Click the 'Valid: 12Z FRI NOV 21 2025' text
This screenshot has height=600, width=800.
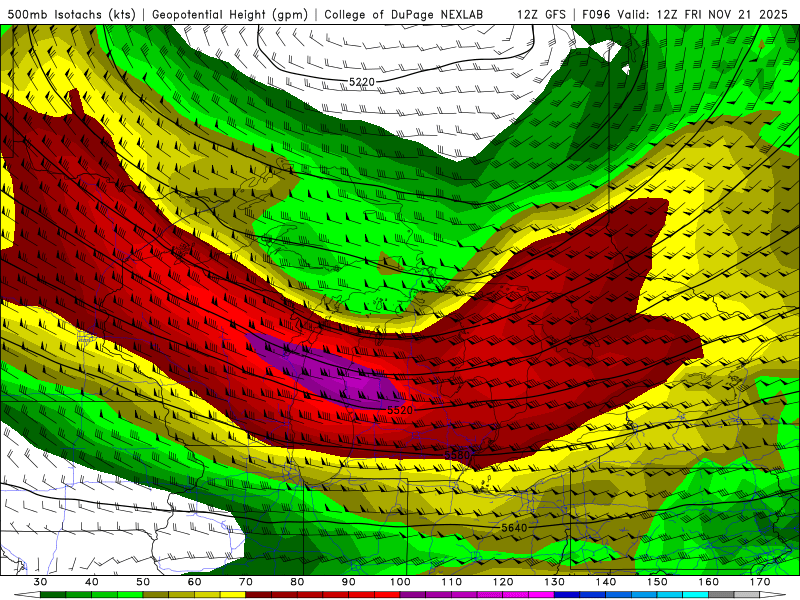pyautogui.click(x=703, y=14)
